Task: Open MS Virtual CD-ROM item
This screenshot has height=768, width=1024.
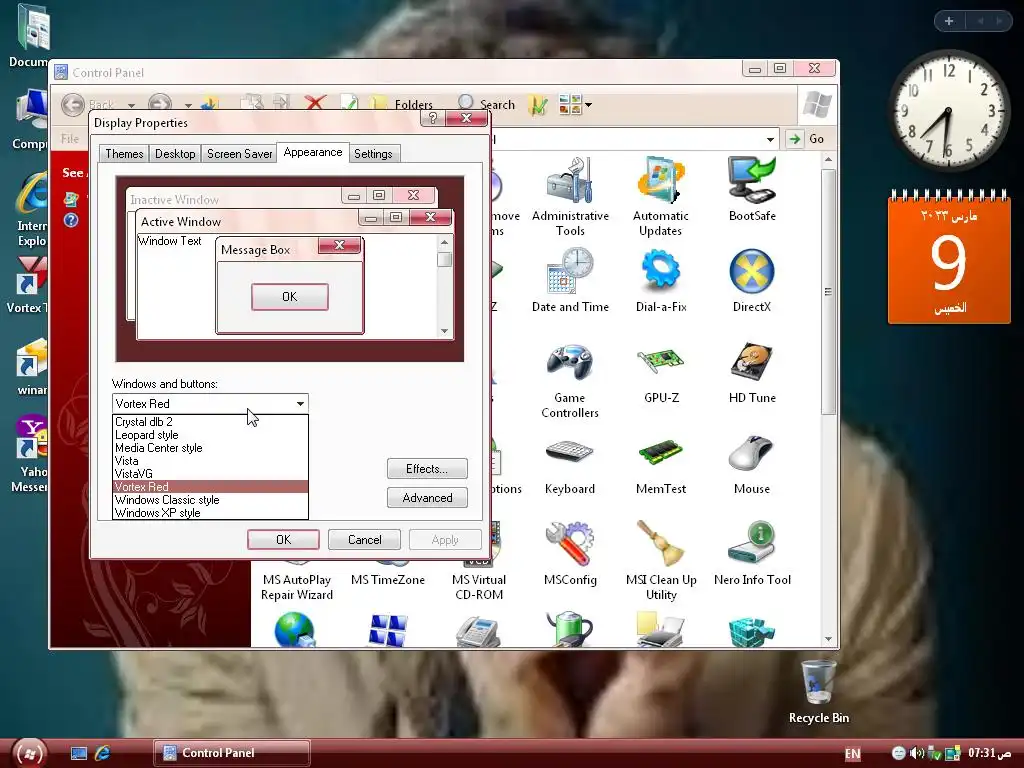Action: (479, 586)
